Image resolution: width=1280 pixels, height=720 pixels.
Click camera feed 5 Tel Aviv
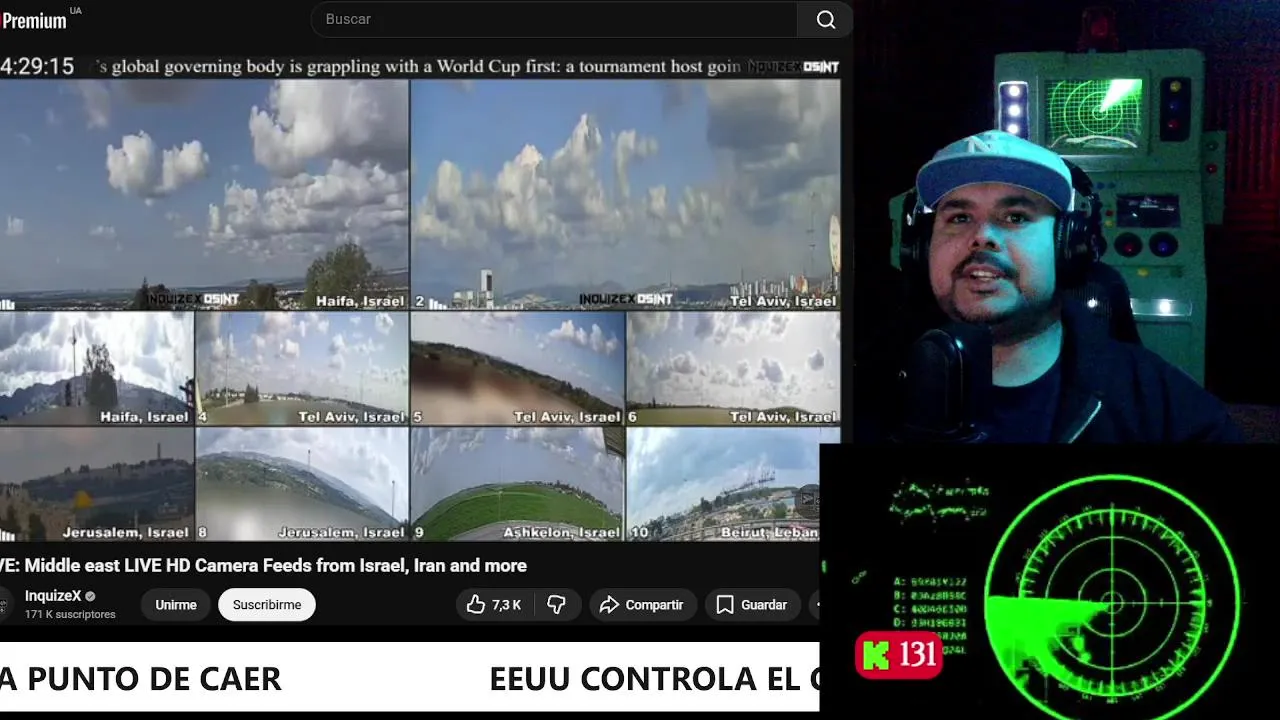click(x=517, y=369)
